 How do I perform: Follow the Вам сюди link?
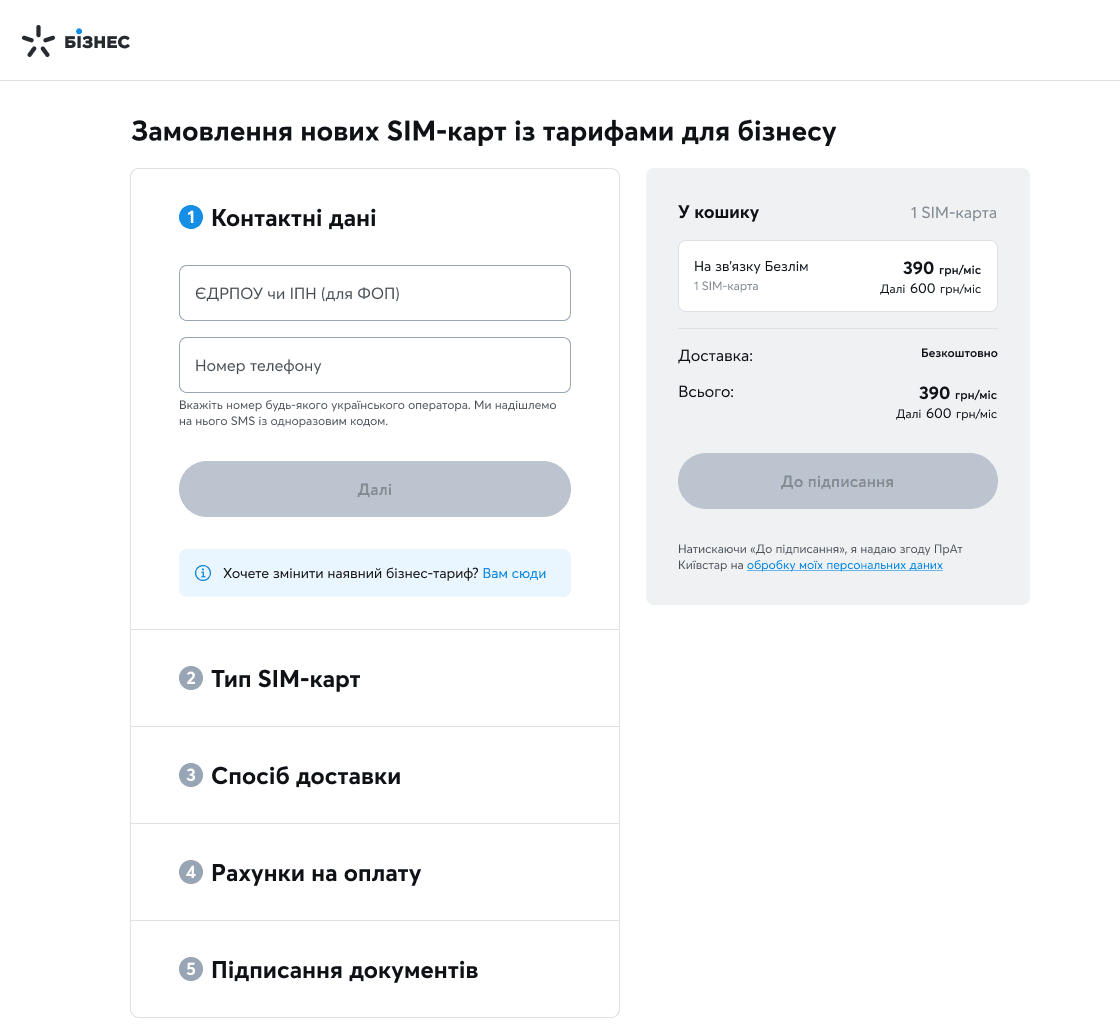[x=514, y=573]
